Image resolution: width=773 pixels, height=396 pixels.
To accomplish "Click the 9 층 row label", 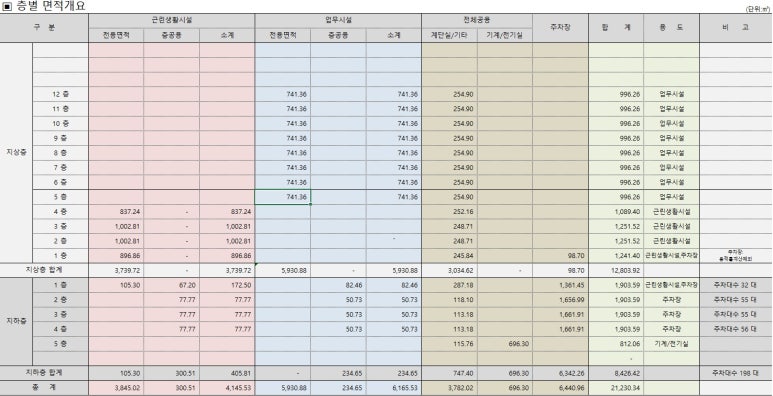I will coord(60,138).
